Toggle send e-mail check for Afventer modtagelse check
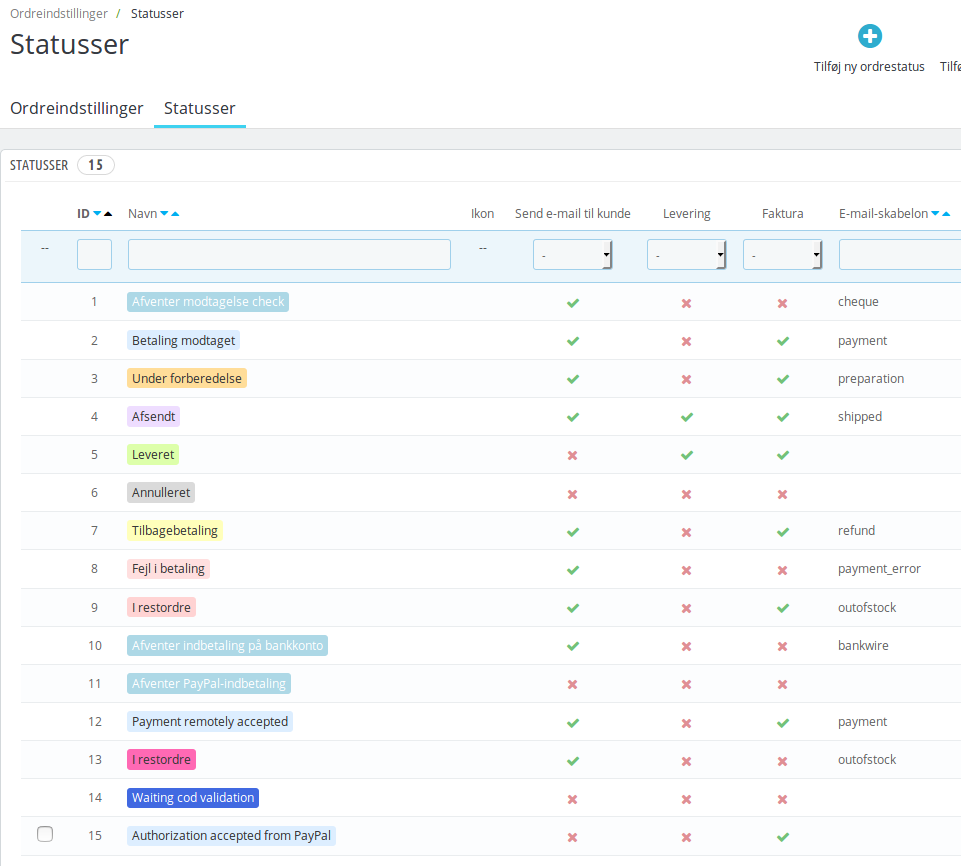Screen dimensions: 961x866 coord(572,303)
